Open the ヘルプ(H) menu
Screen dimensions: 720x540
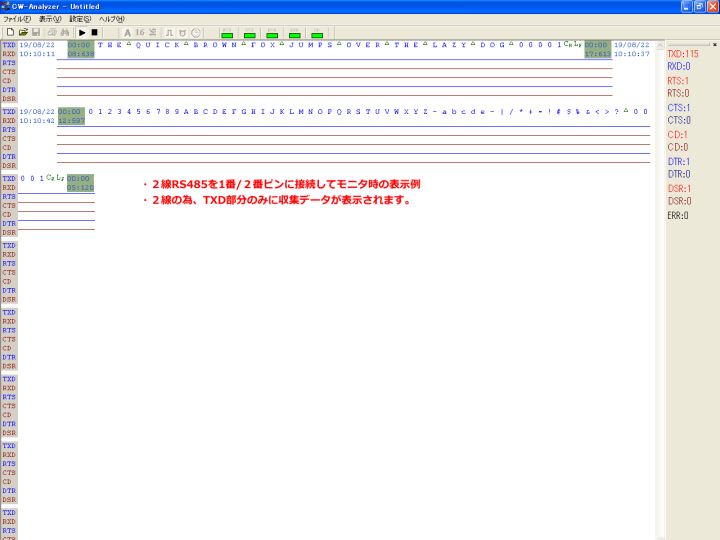(x=111, y=19)
